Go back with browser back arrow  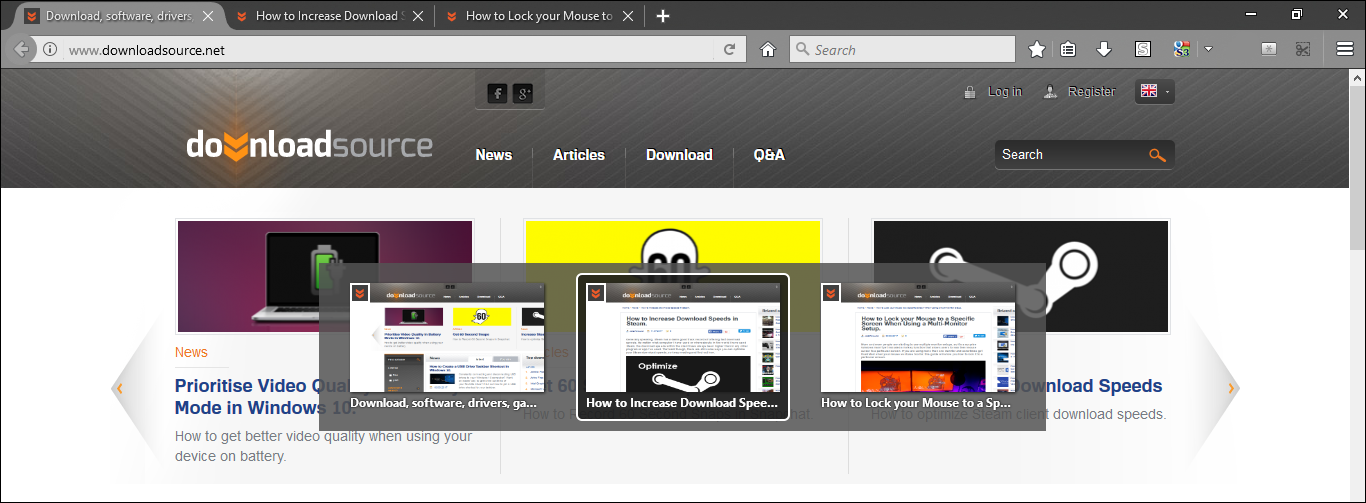click(x=22, y=49)
